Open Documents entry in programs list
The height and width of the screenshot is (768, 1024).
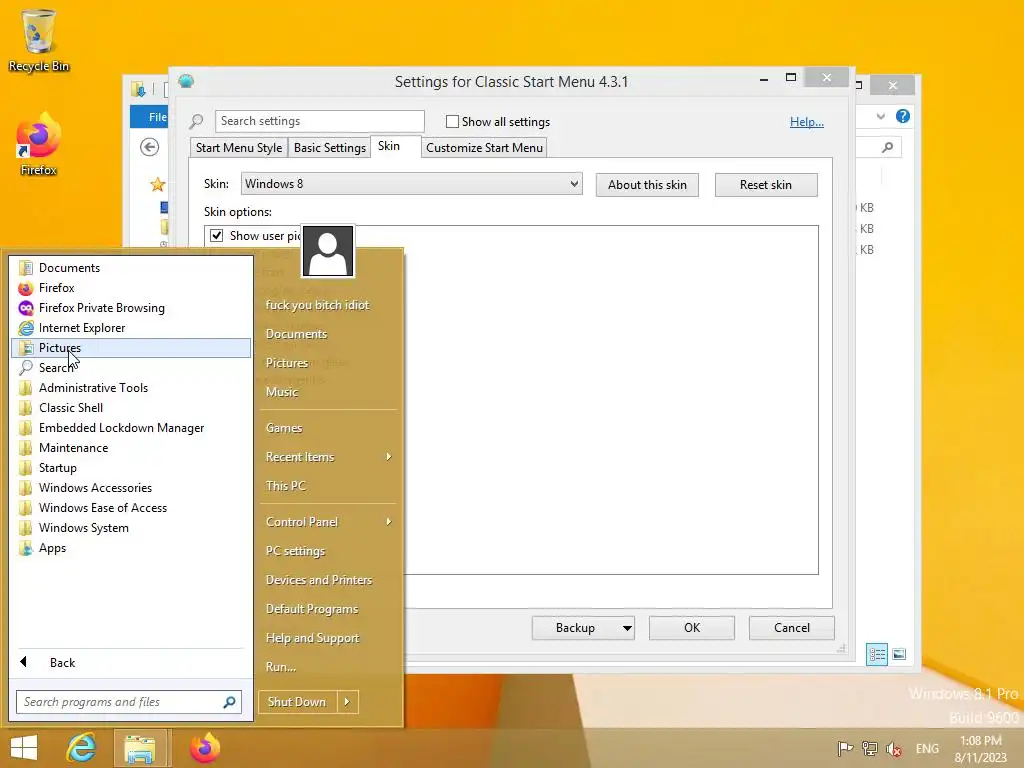(131, 268)
